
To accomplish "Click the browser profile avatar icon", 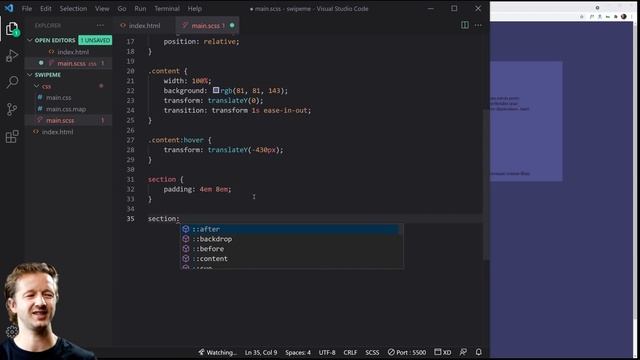I will [x=624, y=16].
